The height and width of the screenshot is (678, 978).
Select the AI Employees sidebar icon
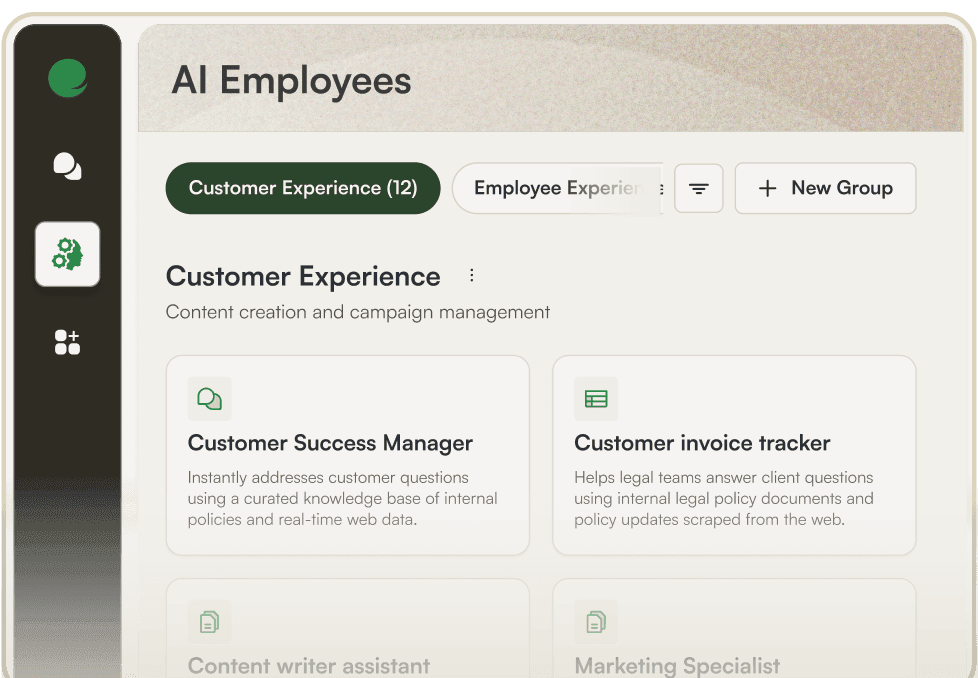tap(67, 254)
